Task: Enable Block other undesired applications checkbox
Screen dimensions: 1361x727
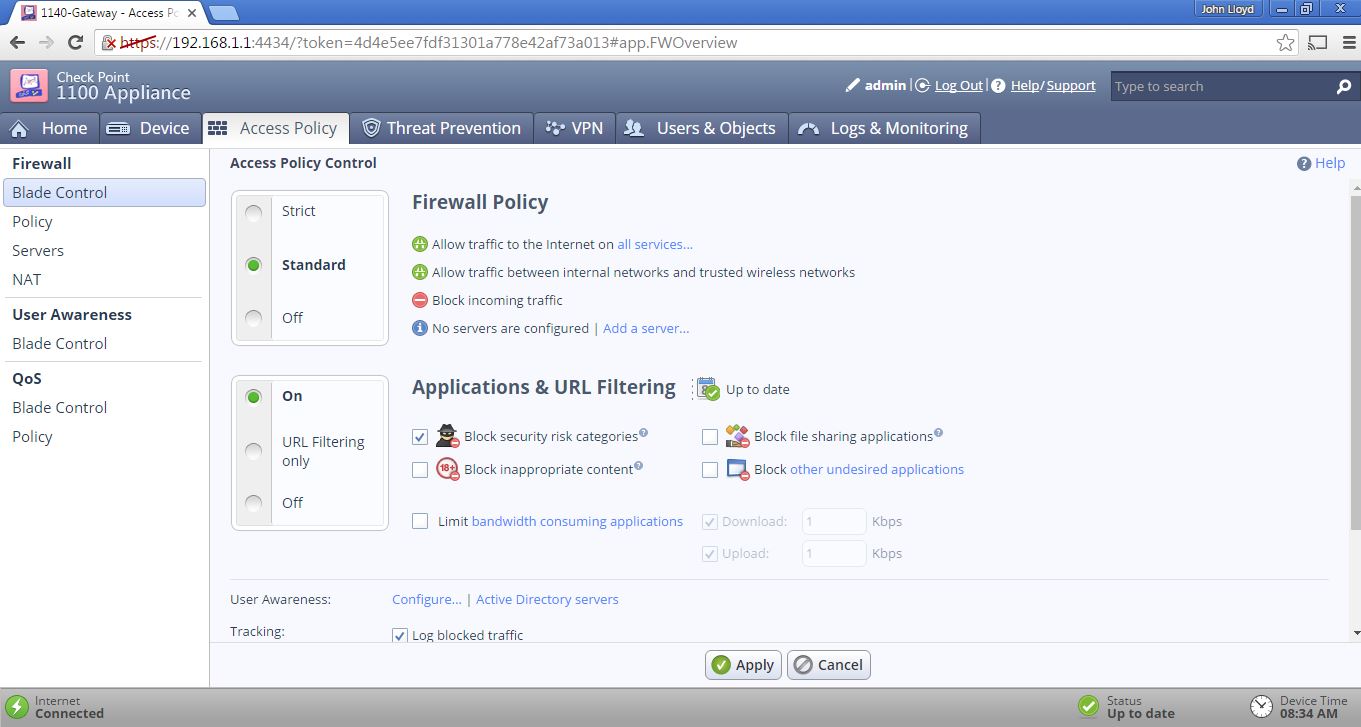Action: pyautogui.click(x=710, y=470)
